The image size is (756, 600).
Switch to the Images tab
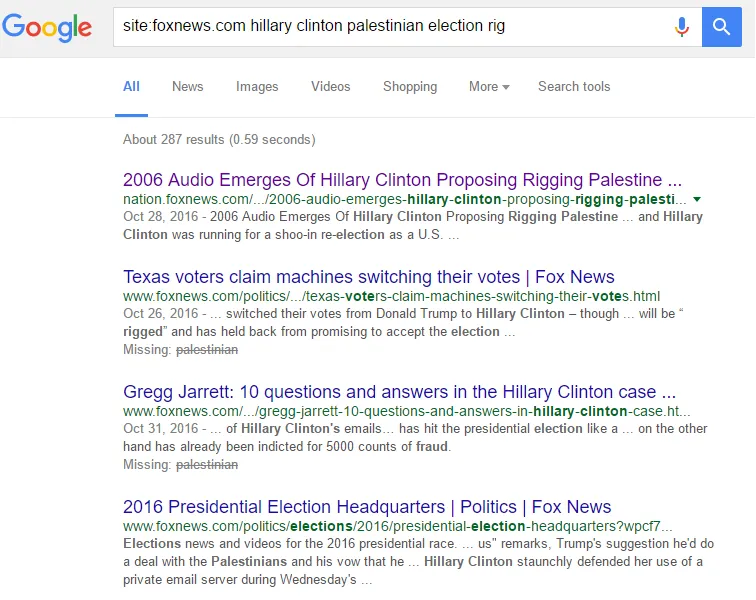257,87
